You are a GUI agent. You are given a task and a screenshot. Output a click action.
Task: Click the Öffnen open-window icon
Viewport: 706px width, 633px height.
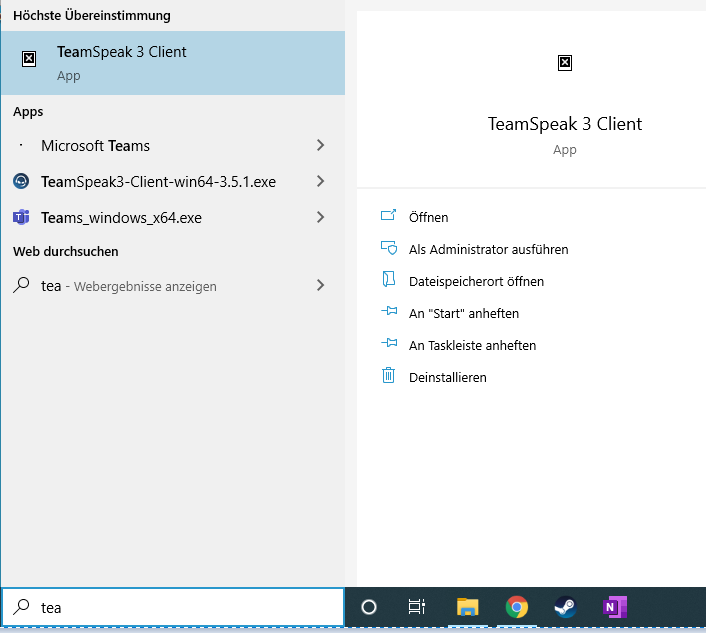pyautogui.click(x=389, y=215)
